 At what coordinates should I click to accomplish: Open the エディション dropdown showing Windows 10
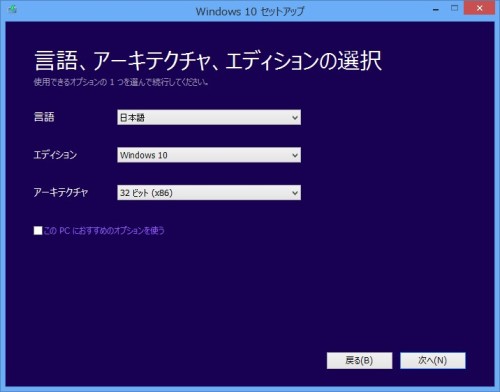[x=209, y=155]
